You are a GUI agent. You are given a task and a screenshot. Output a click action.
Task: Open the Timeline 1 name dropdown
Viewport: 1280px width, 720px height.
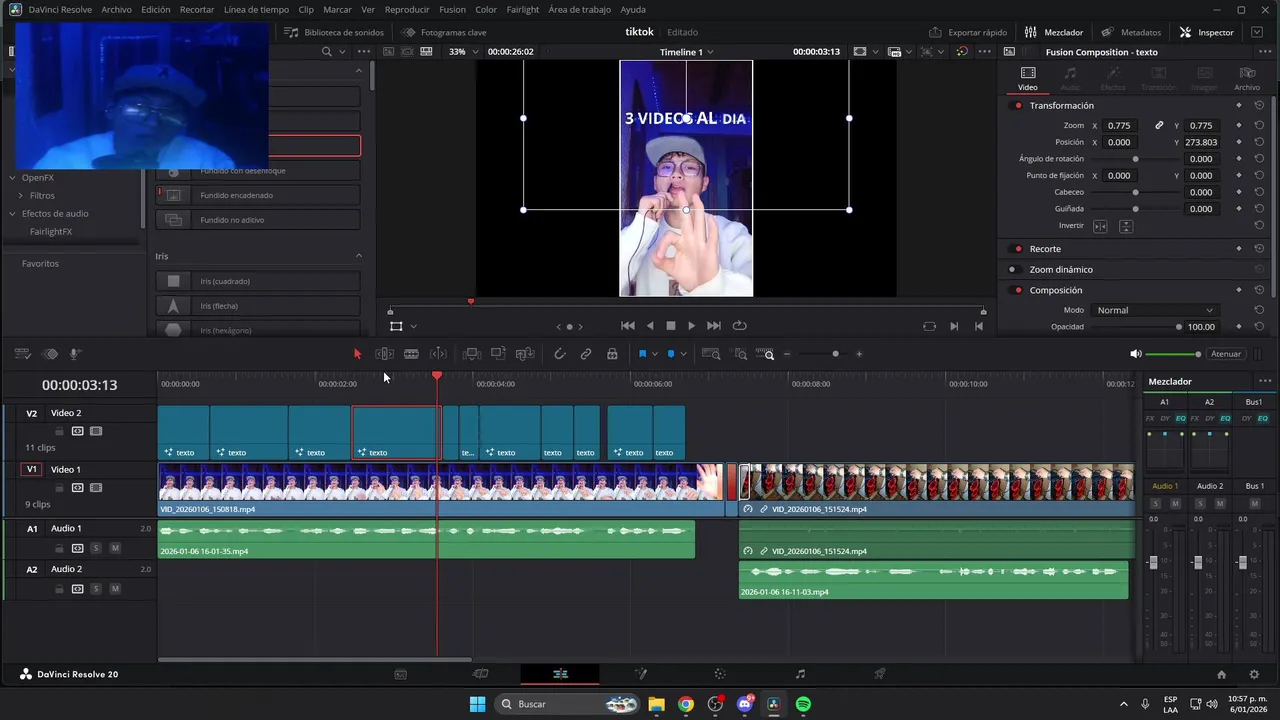point(686,52)
